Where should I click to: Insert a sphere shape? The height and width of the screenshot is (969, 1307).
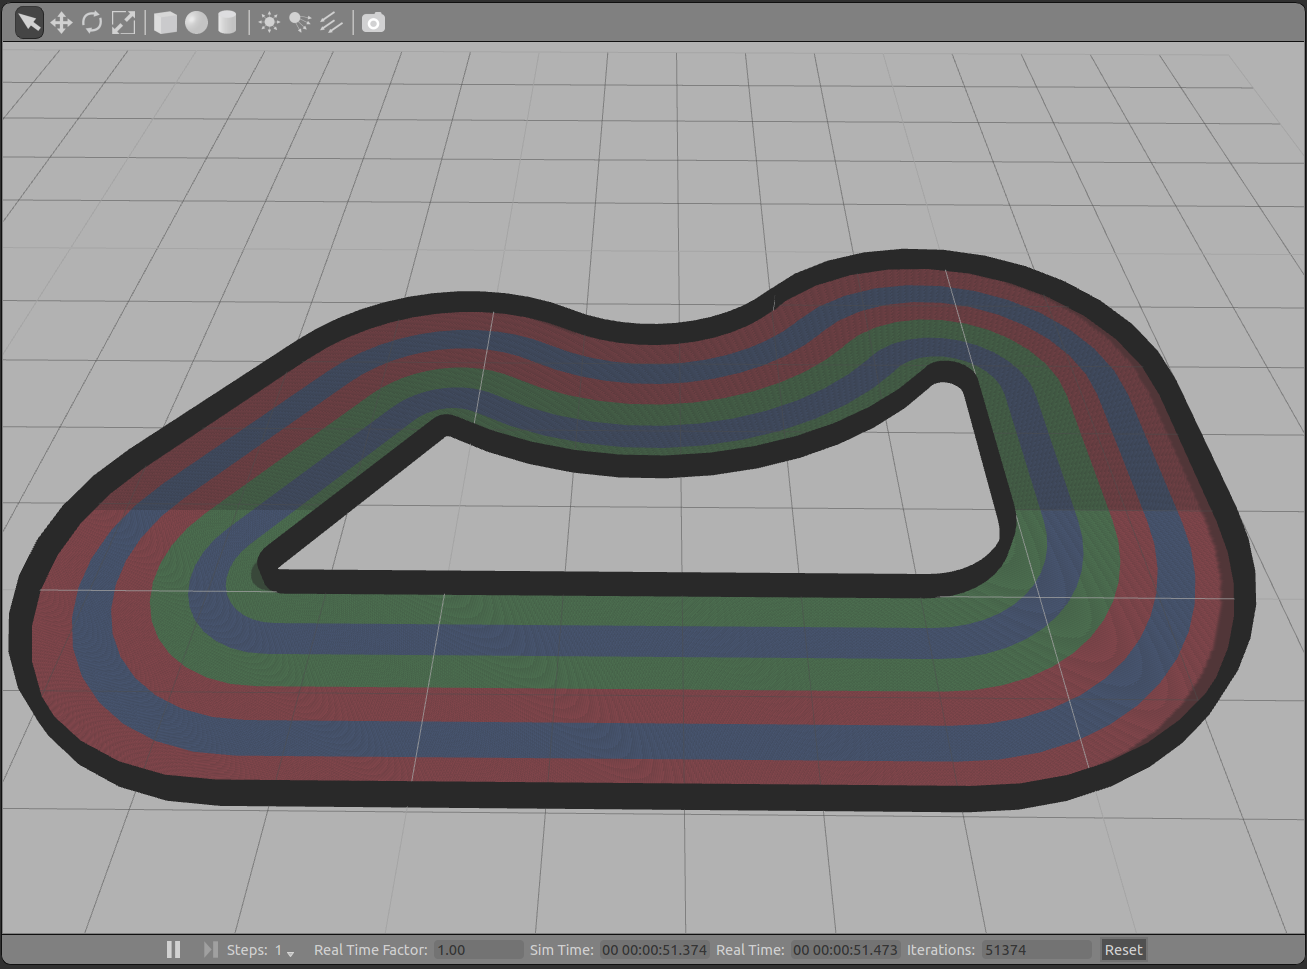(x=196, y=22)
